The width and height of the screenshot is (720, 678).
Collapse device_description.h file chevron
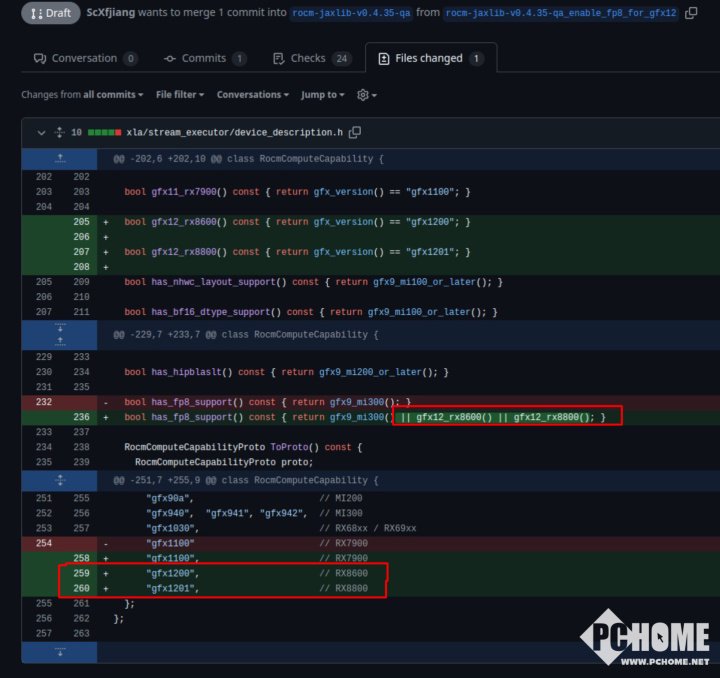(41, 133)
